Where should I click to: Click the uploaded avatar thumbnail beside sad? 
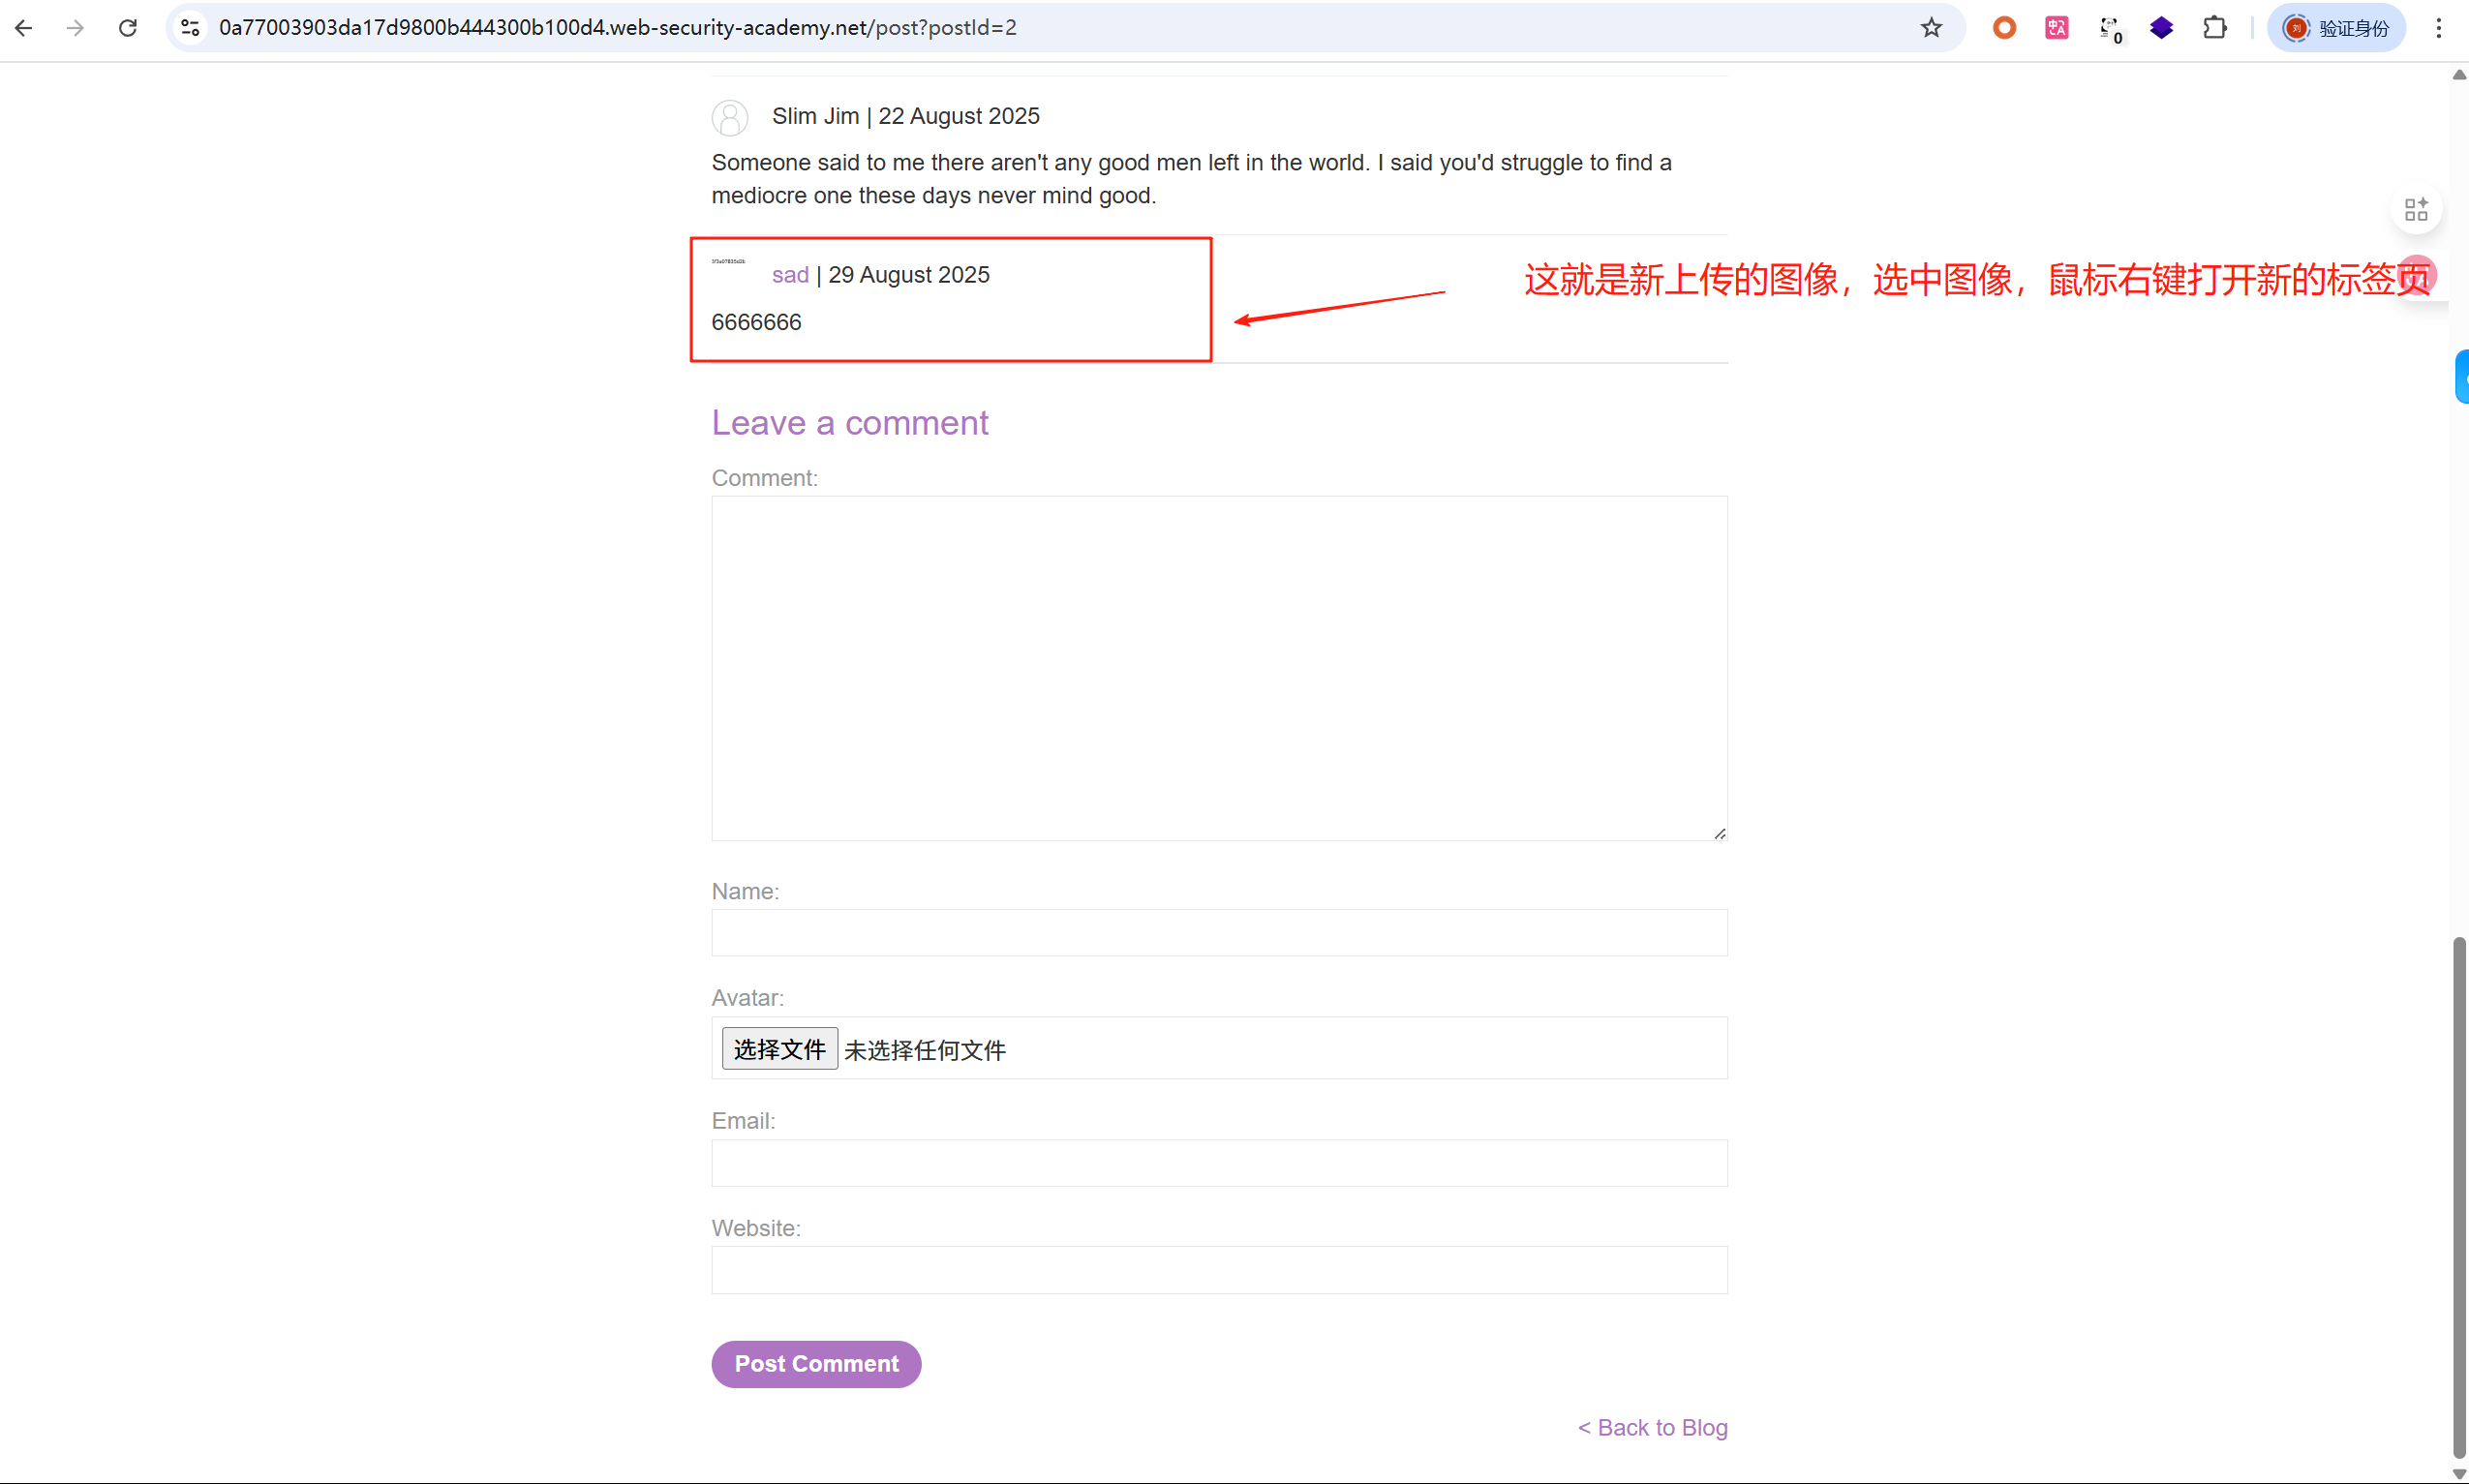729,262
